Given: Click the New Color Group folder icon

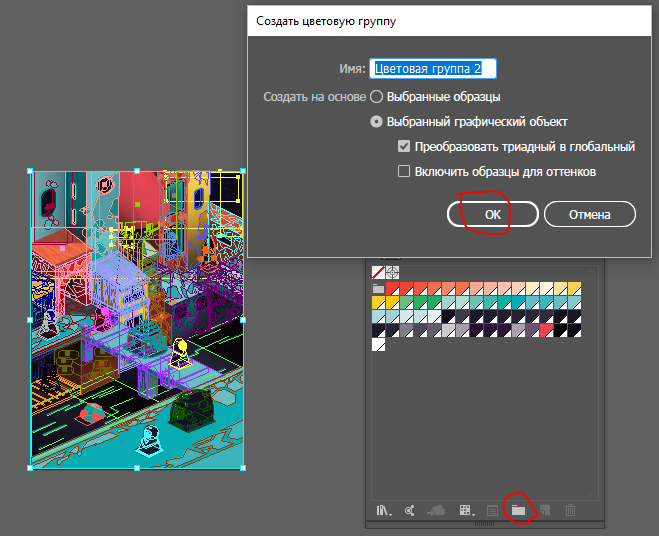Looking at the screenshot, I should click(518, 510).
